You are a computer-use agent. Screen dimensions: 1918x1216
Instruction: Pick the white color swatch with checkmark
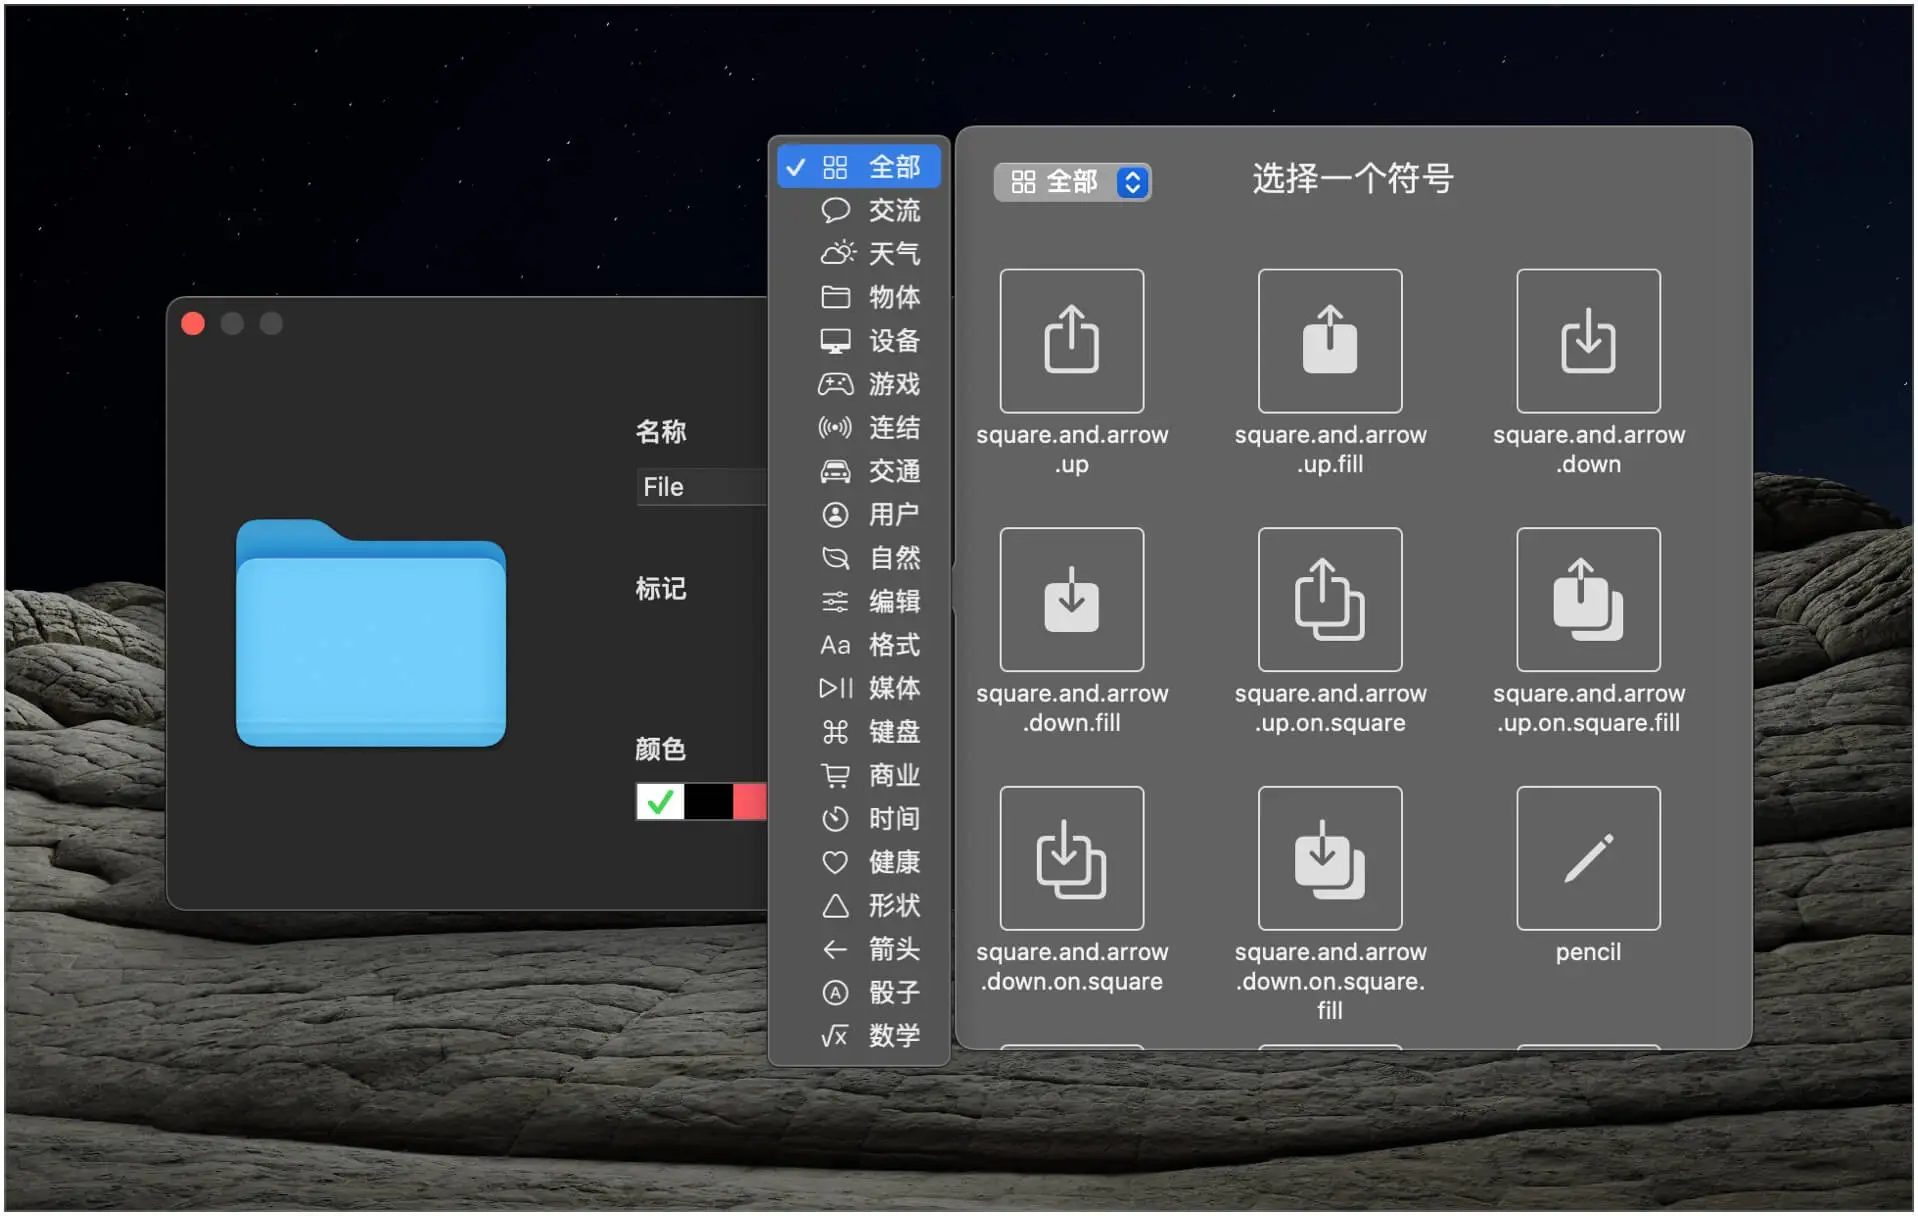pyautogui.click(x=660, y=802)
